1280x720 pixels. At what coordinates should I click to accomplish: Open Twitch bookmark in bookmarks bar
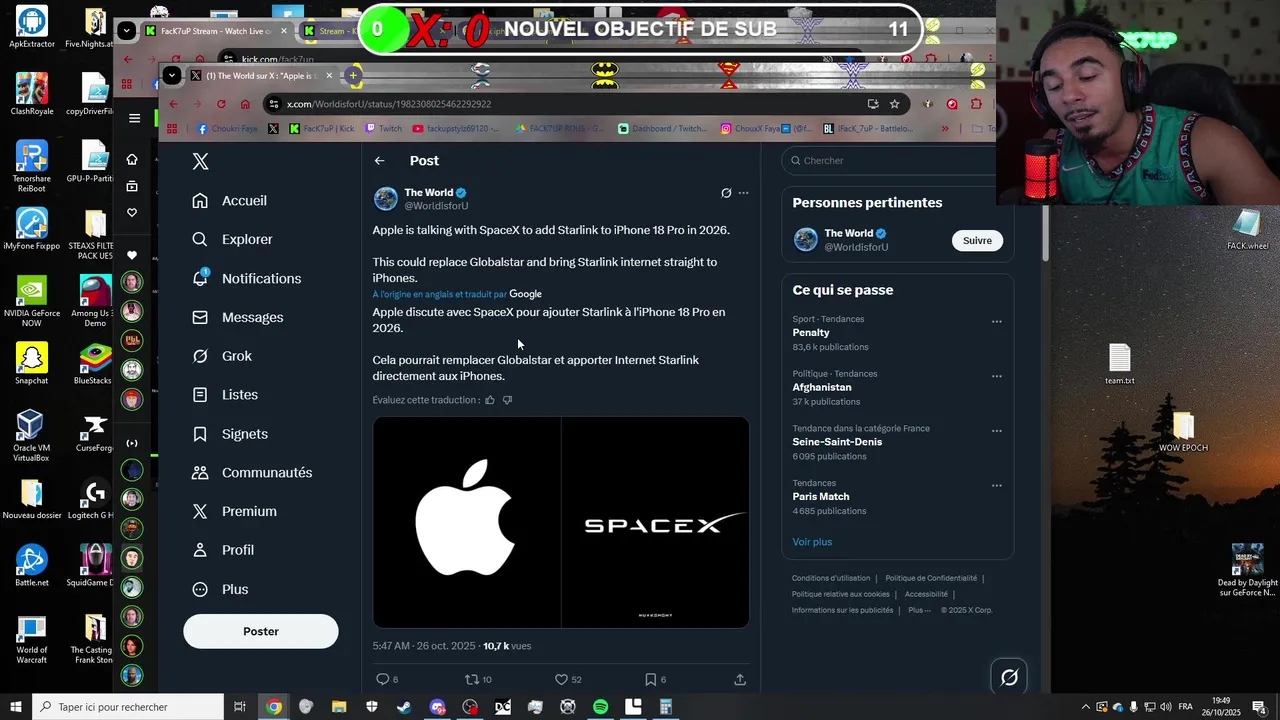(x=384, y=128)
